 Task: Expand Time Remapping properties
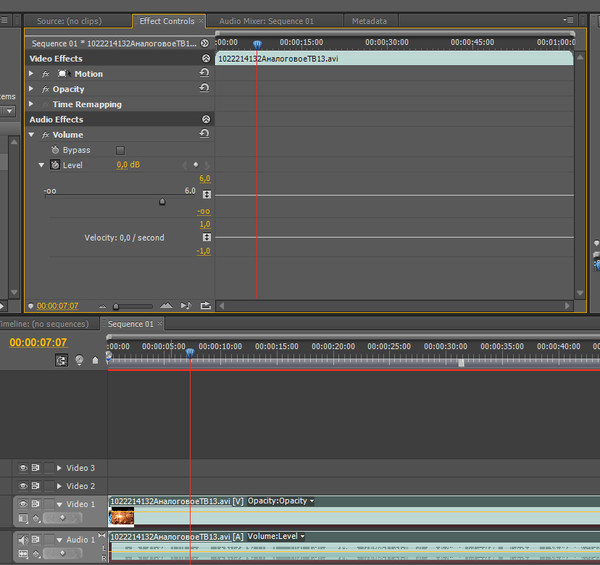pyautogui.click(x=31, y=104)
